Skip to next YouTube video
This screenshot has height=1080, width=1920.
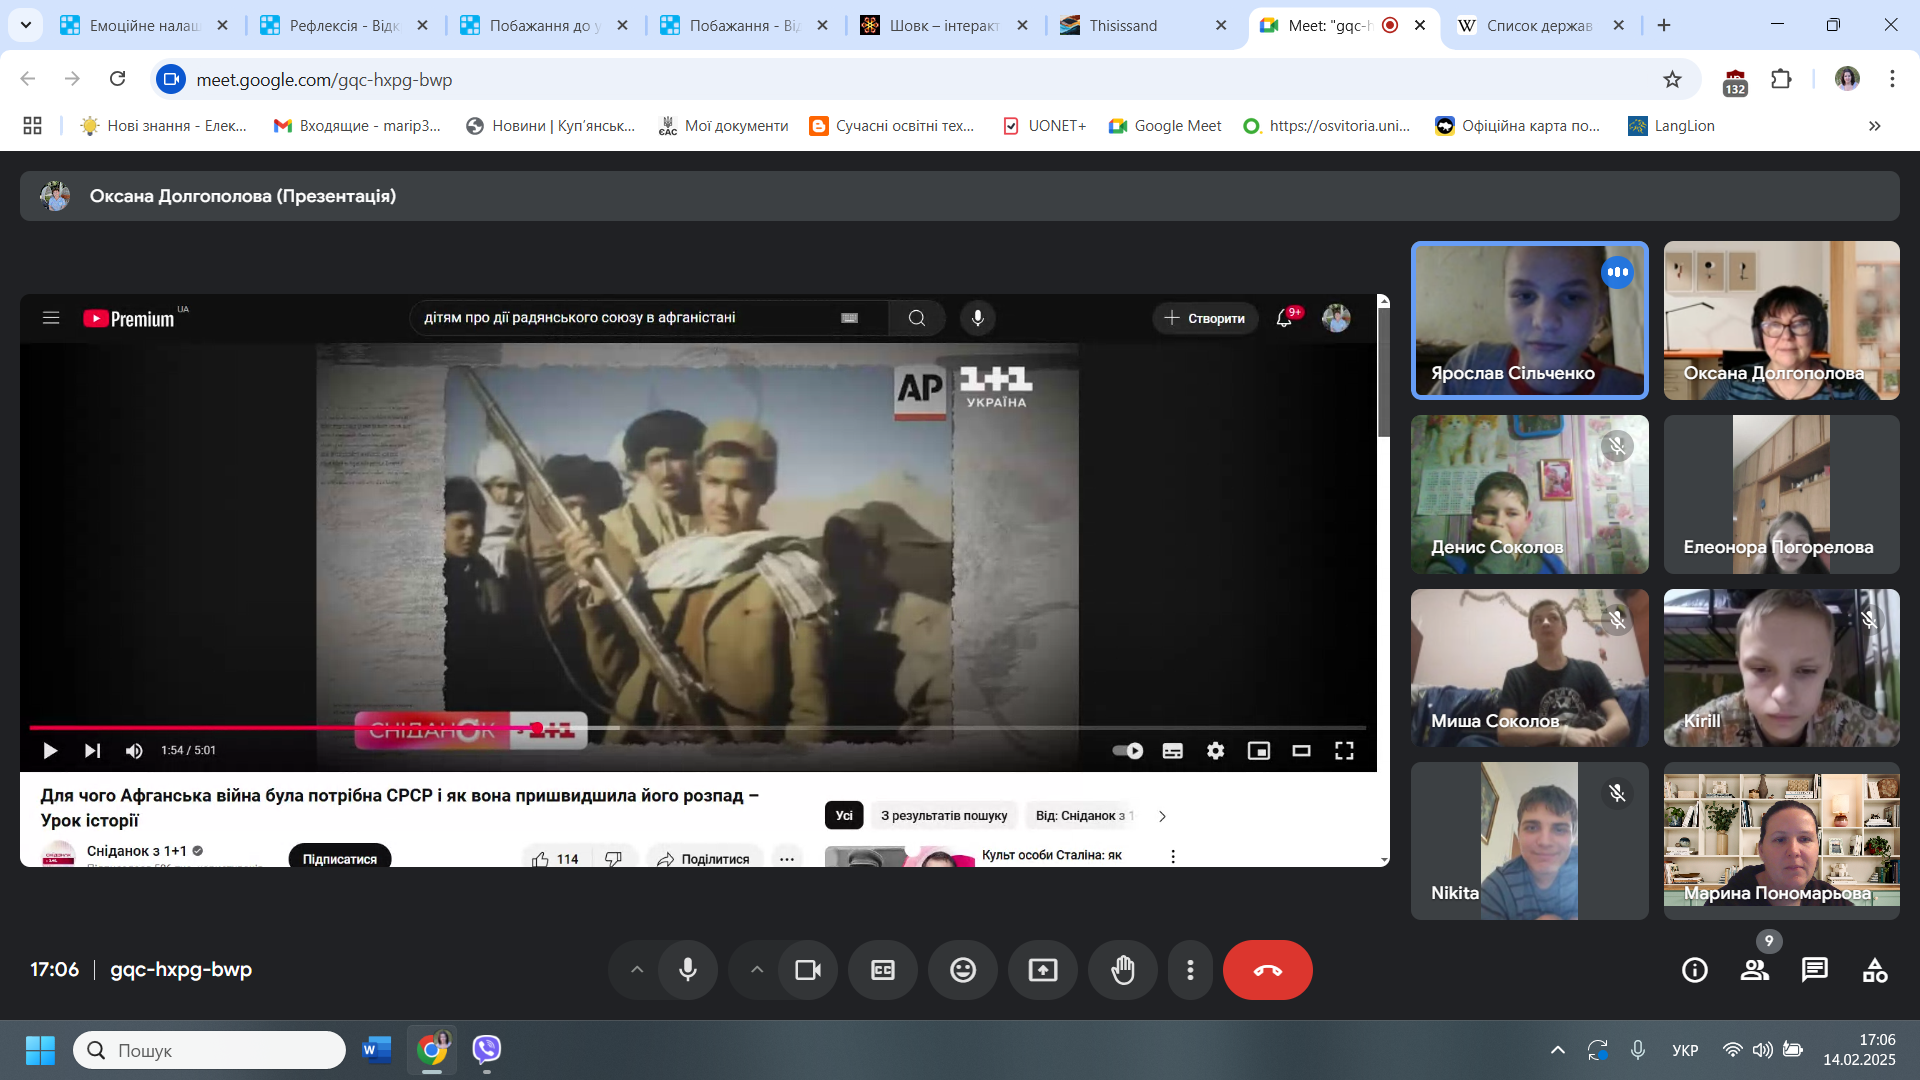click(92, 751)
